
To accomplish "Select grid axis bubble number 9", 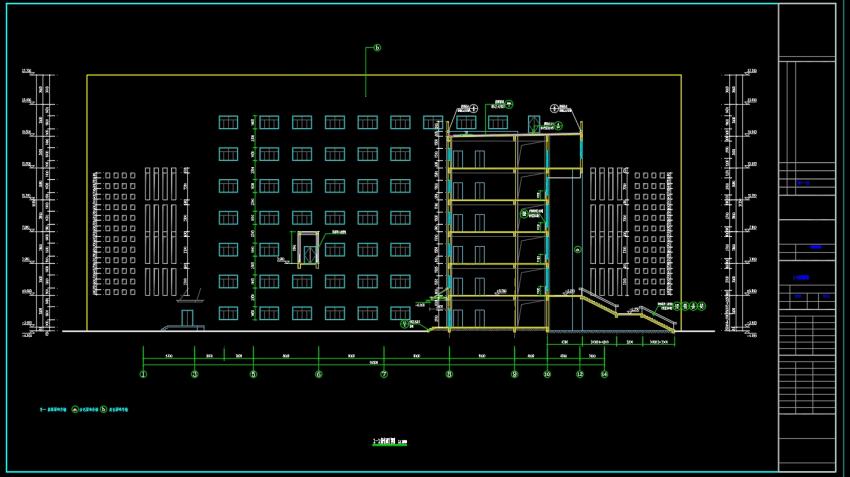I will [514, 374].
